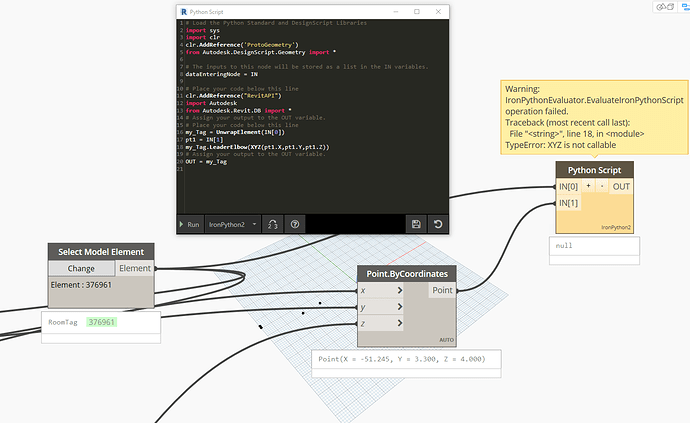Remove an input with the - button
The height and width of the screenshot is (423, 690).
tap(602, 186)
